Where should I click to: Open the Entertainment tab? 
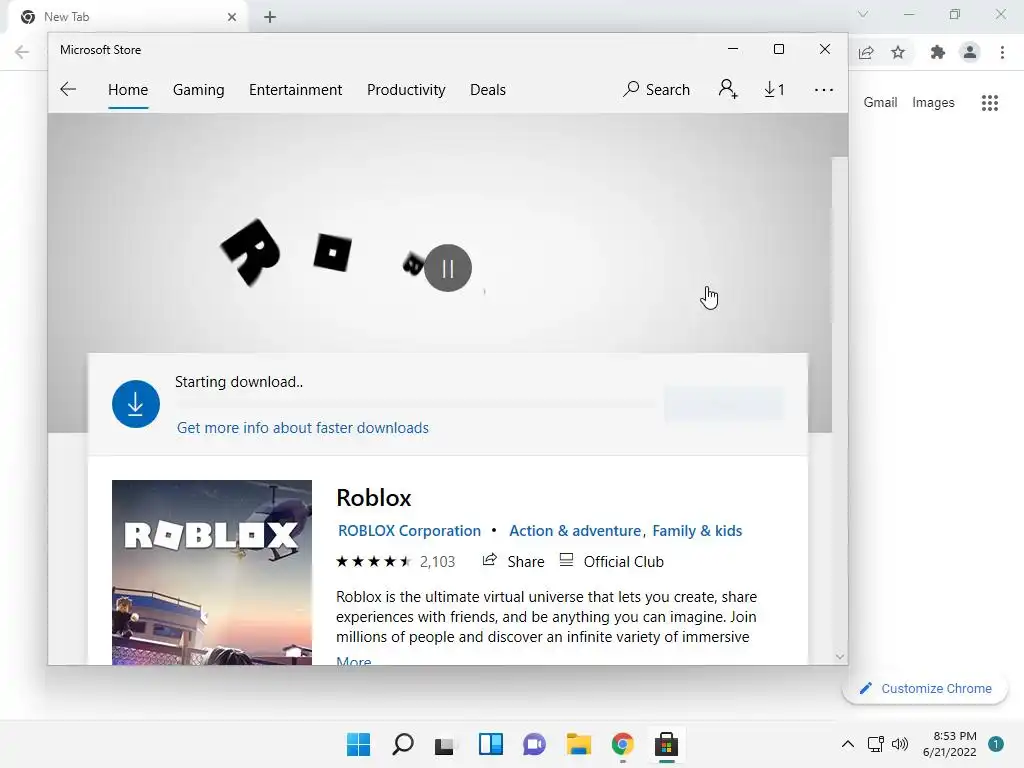click(x=295, y=89)
